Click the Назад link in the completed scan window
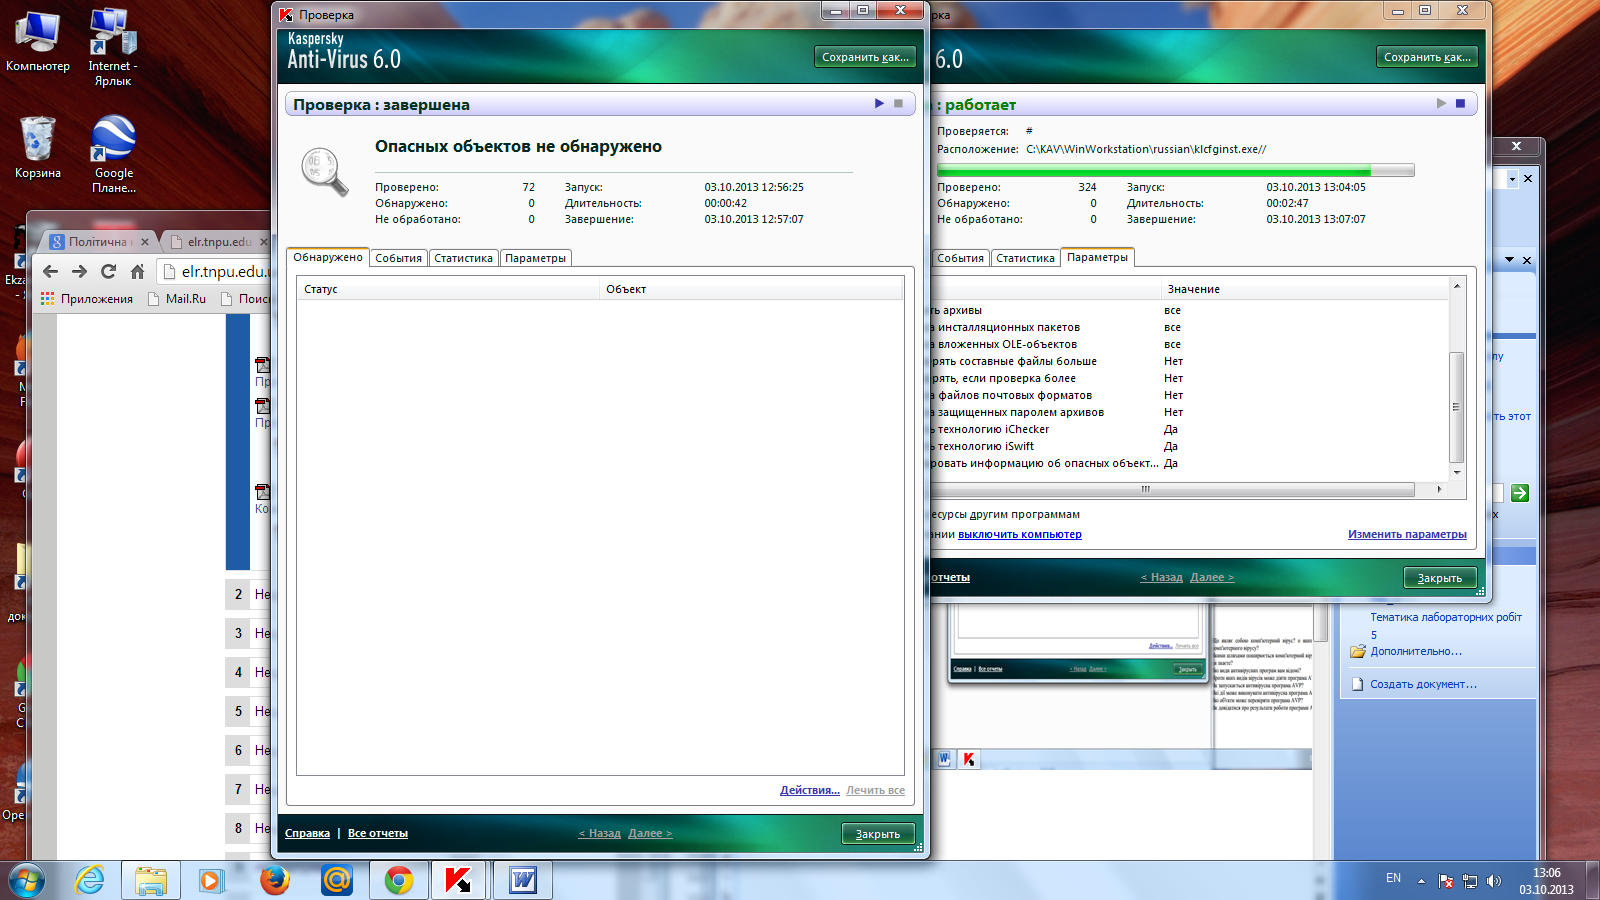The height and width of the screenshot is (900, 1600). click(x=600, y=833)
